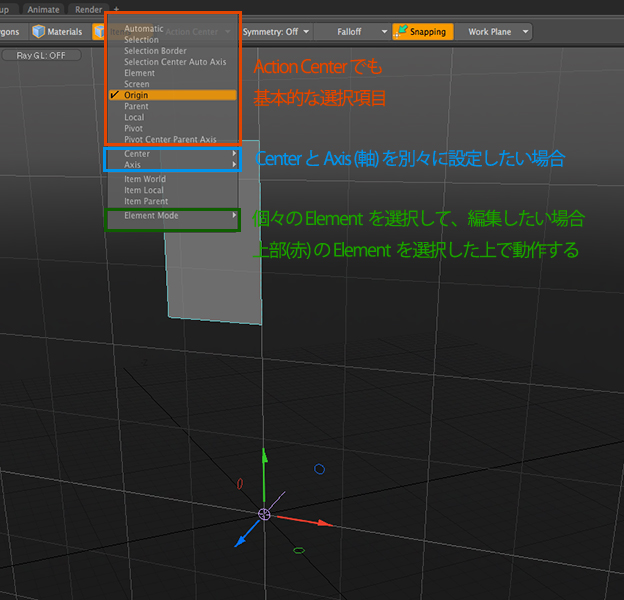
Task: Switch to the Animate tab
Action: [x=43, y=8]
